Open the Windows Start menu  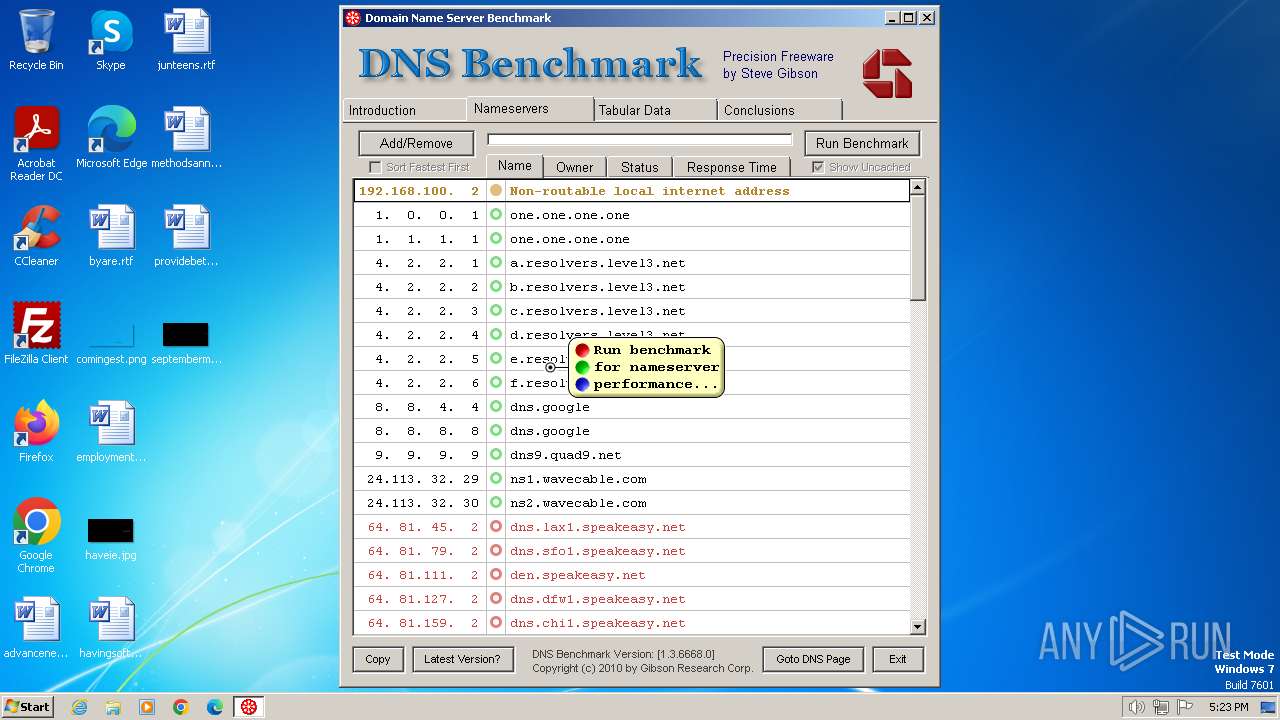28,707
